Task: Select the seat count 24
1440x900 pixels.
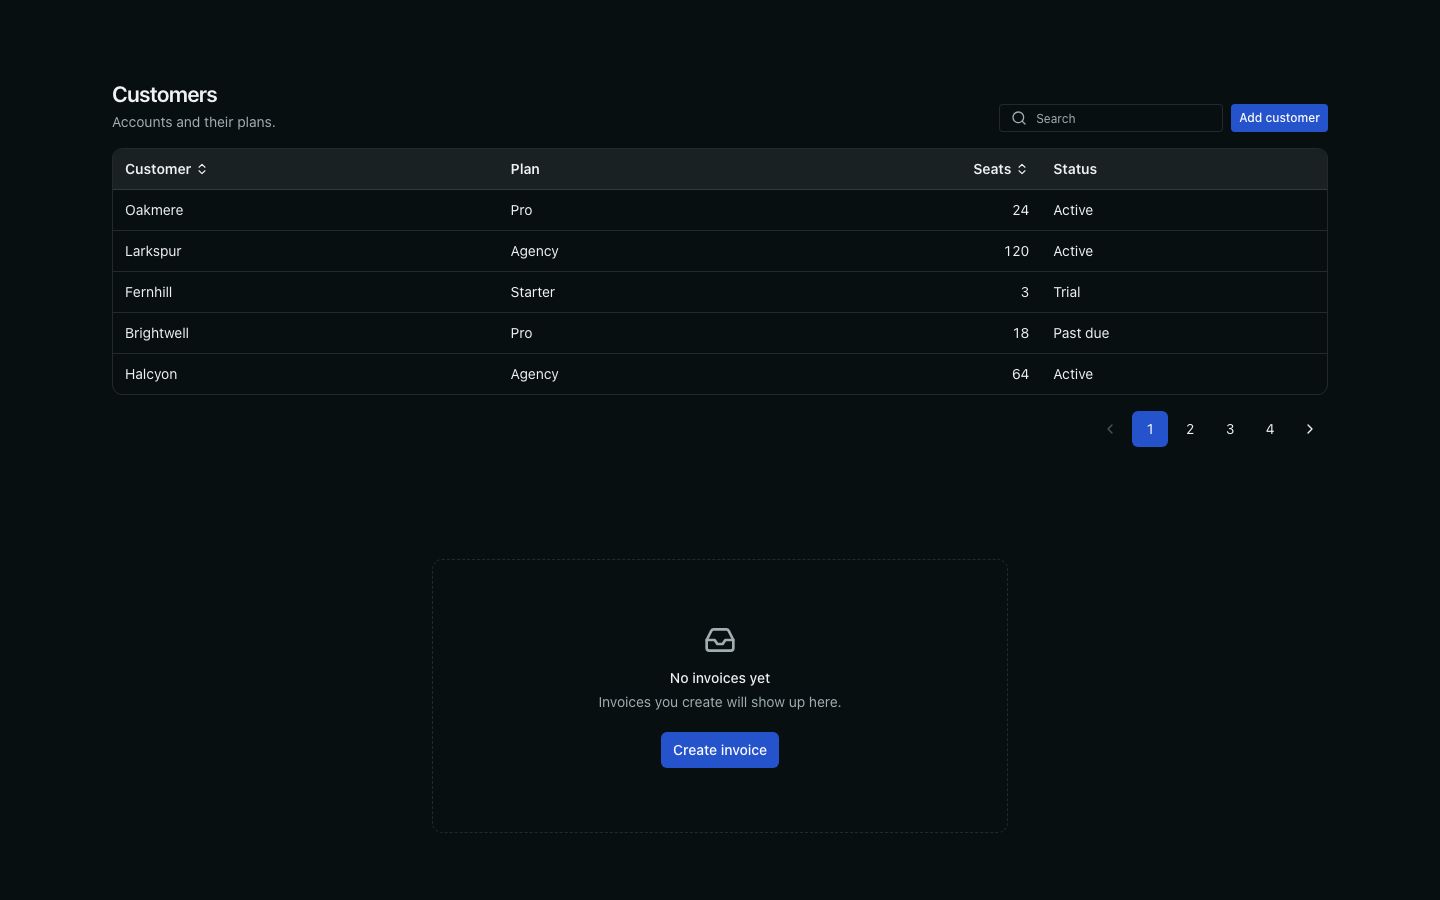Action: [1020, 210]
